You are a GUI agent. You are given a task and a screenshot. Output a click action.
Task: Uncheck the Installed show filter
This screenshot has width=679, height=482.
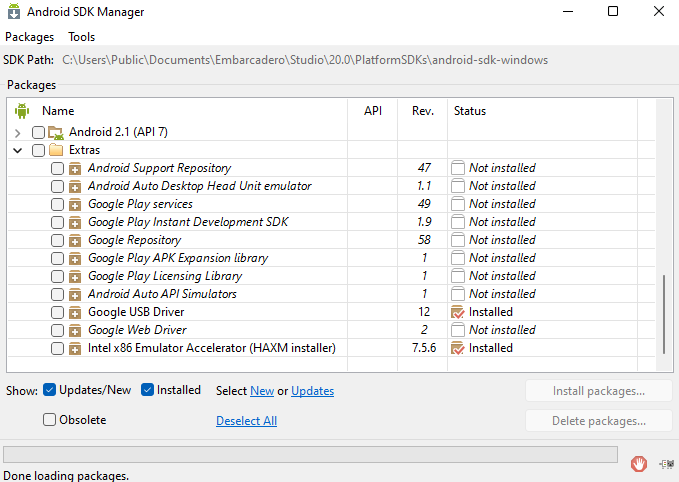tap(147, 390)
